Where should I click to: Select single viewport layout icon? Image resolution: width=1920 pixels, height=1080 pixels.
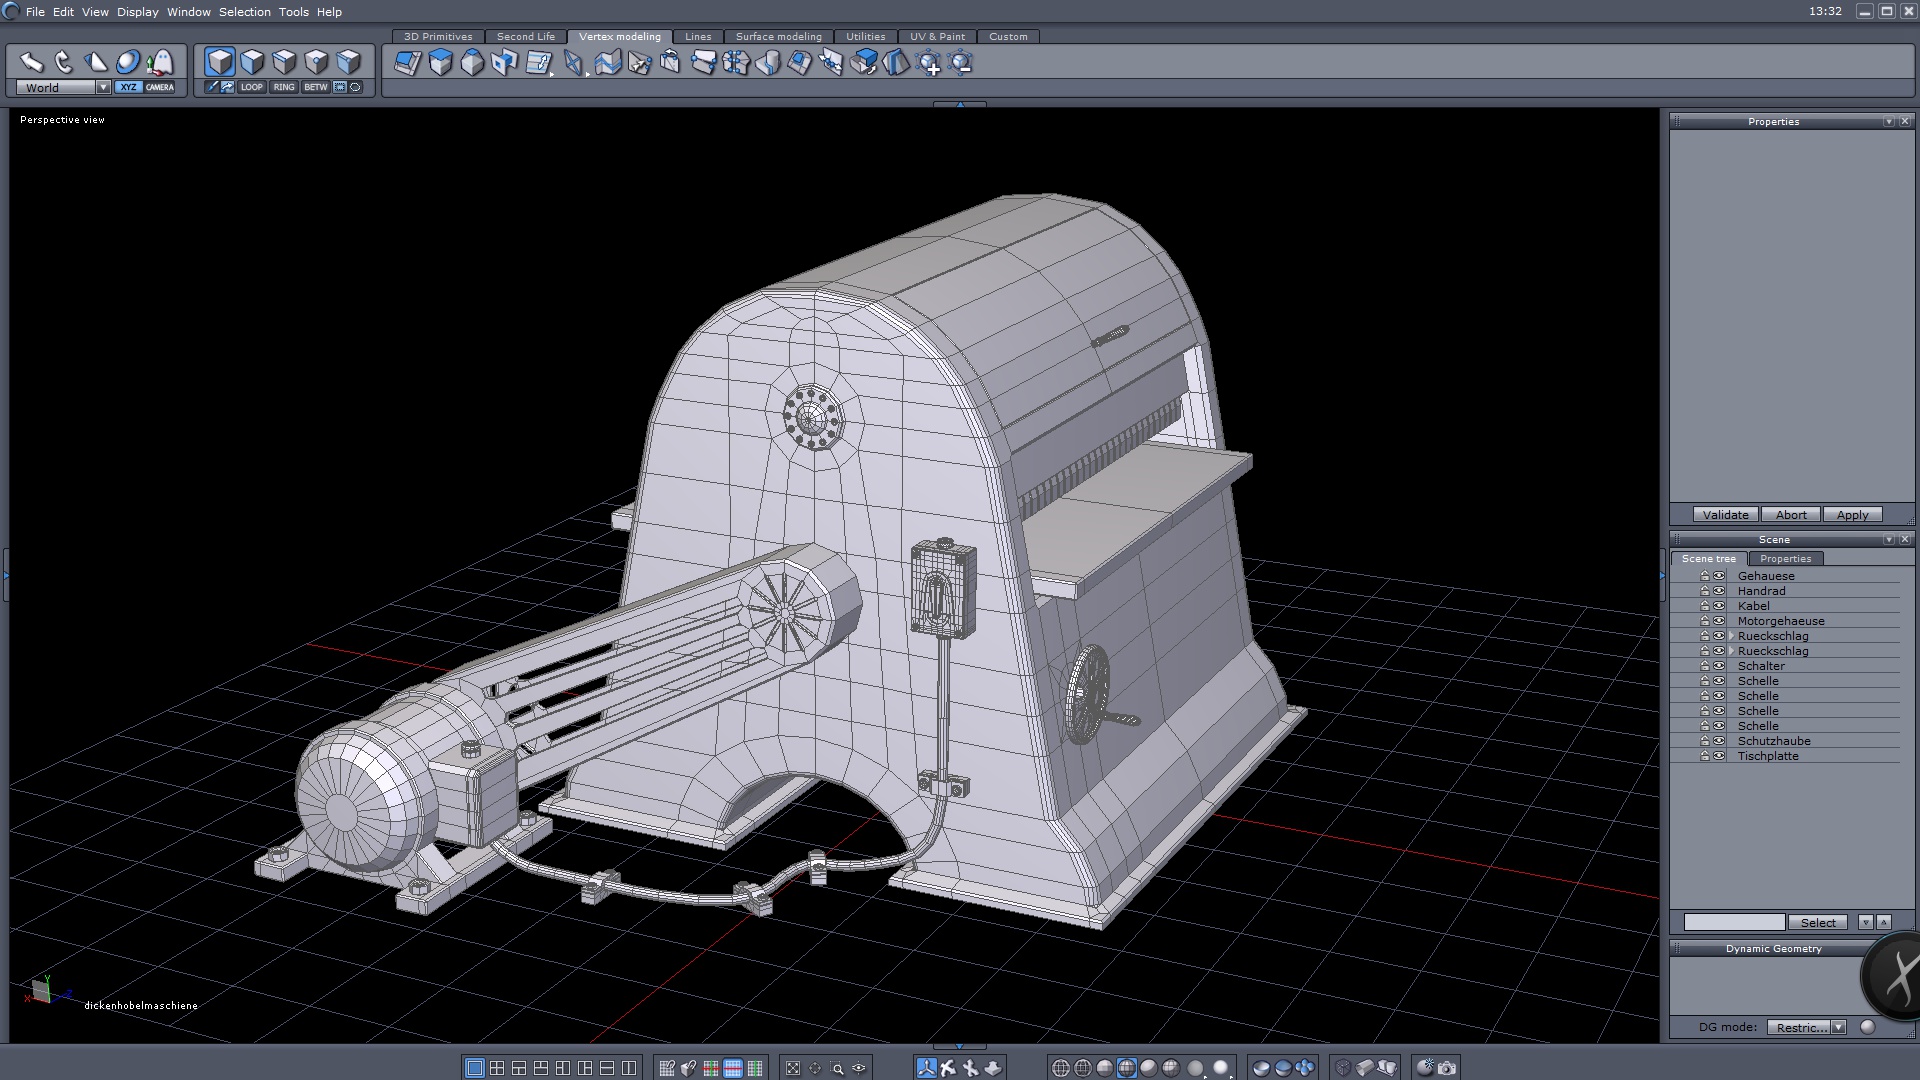pos(475,1068)
